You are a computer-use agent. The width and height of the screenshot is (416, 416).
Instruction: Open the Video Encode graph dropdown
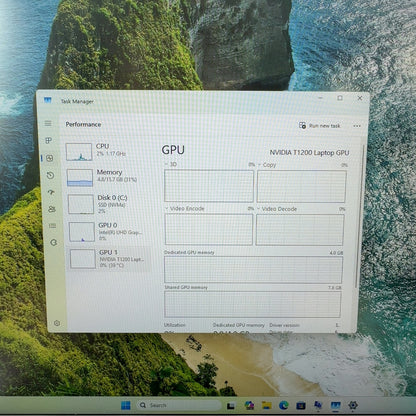[167, 208]
